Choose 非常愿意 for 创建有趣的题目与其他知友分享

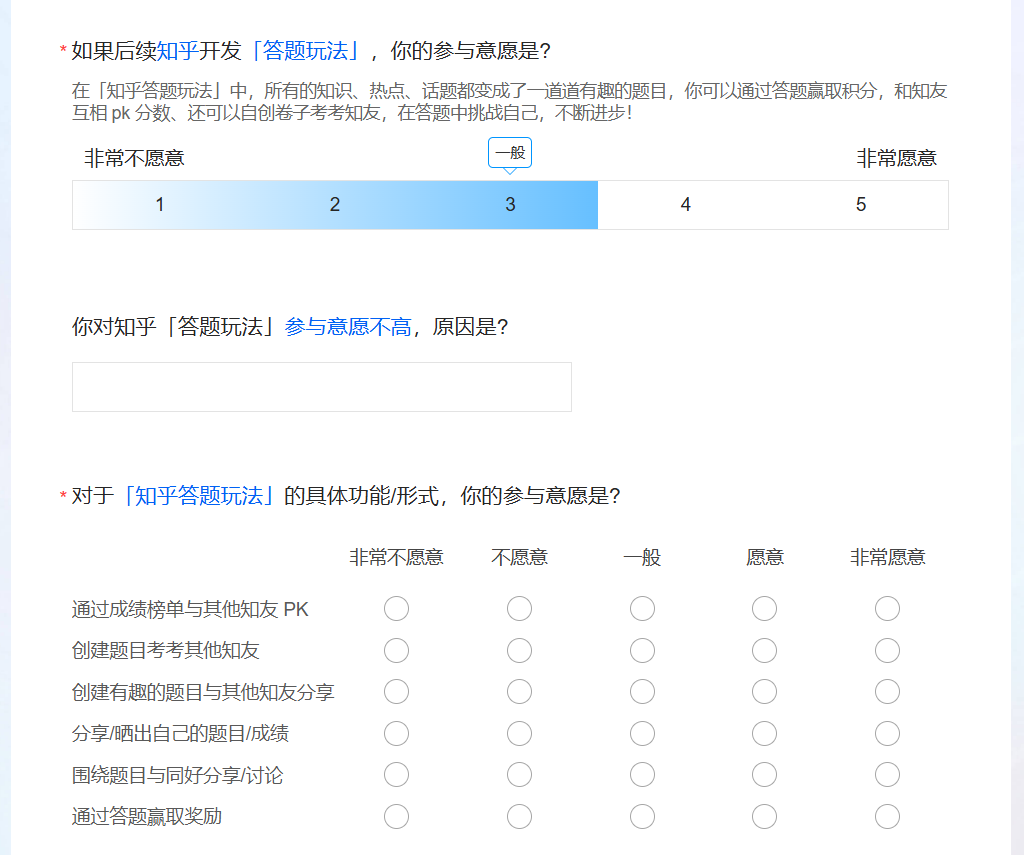888,692
